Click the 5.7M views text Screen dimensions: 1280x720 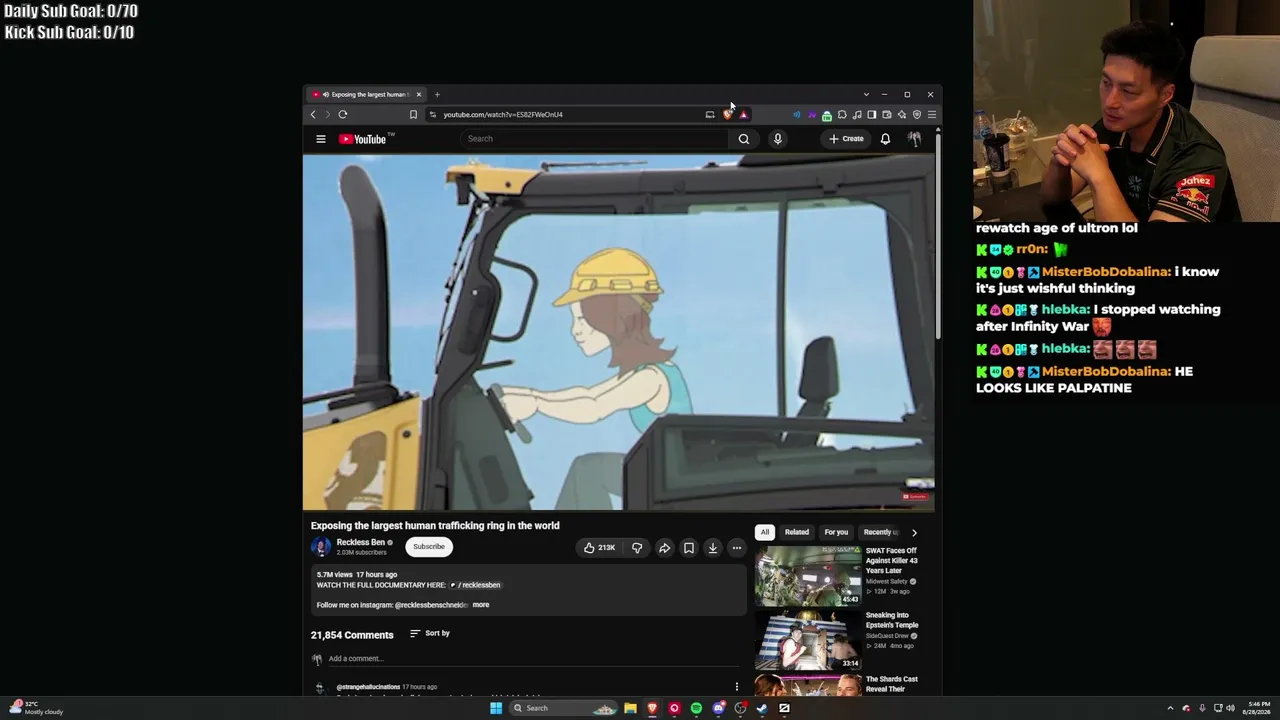tap(335, 575)
